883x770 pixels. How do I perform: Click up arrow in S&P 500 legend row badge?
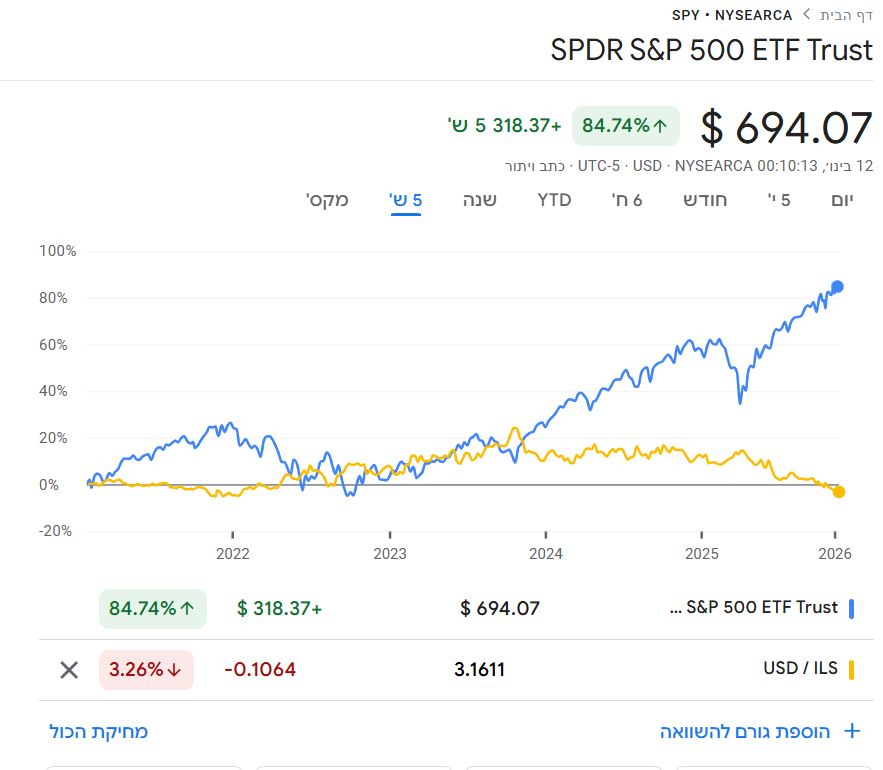point(187,608)
